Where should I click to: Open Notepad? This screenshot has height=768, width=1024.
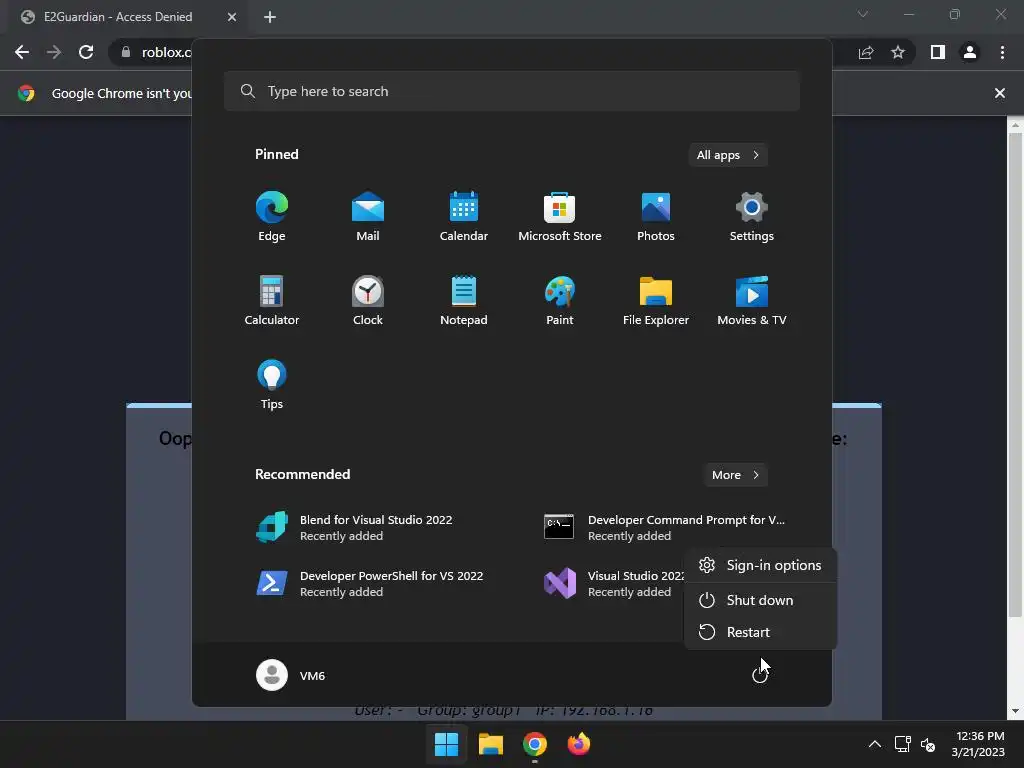pyautogui.click(x=464, y=300)
